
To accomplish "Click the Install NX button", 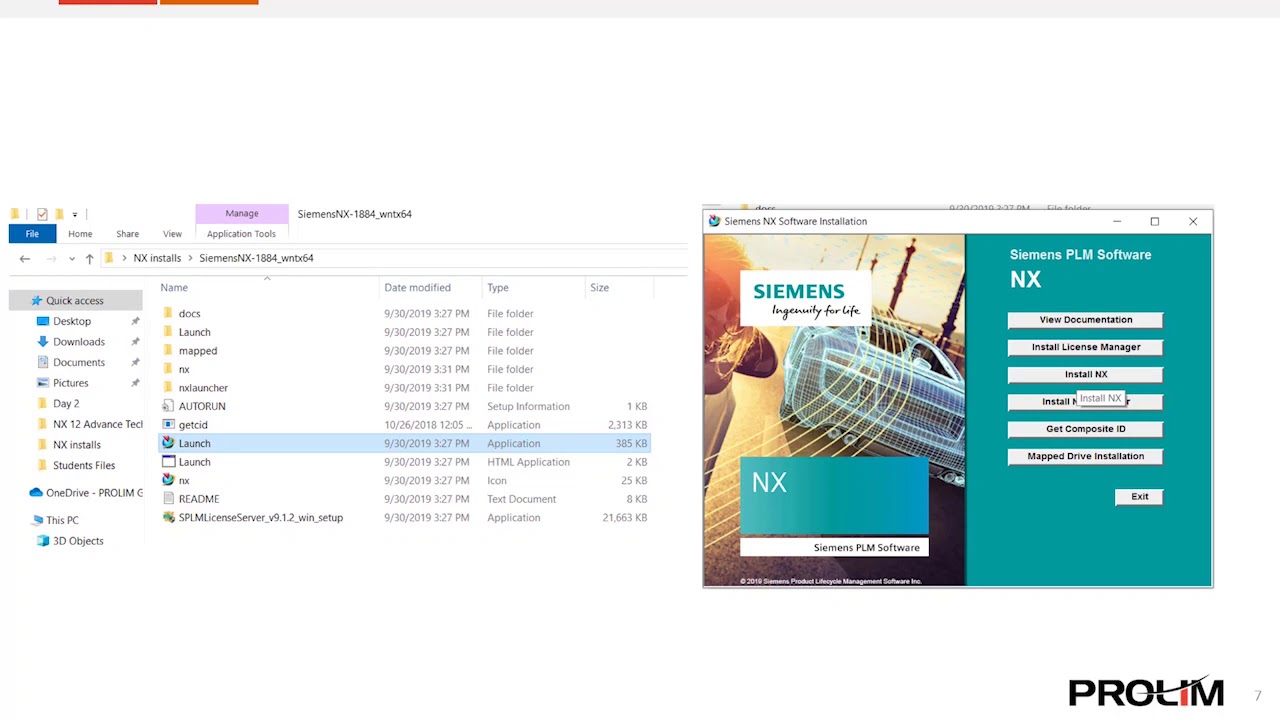I will tap(1085, 374).
